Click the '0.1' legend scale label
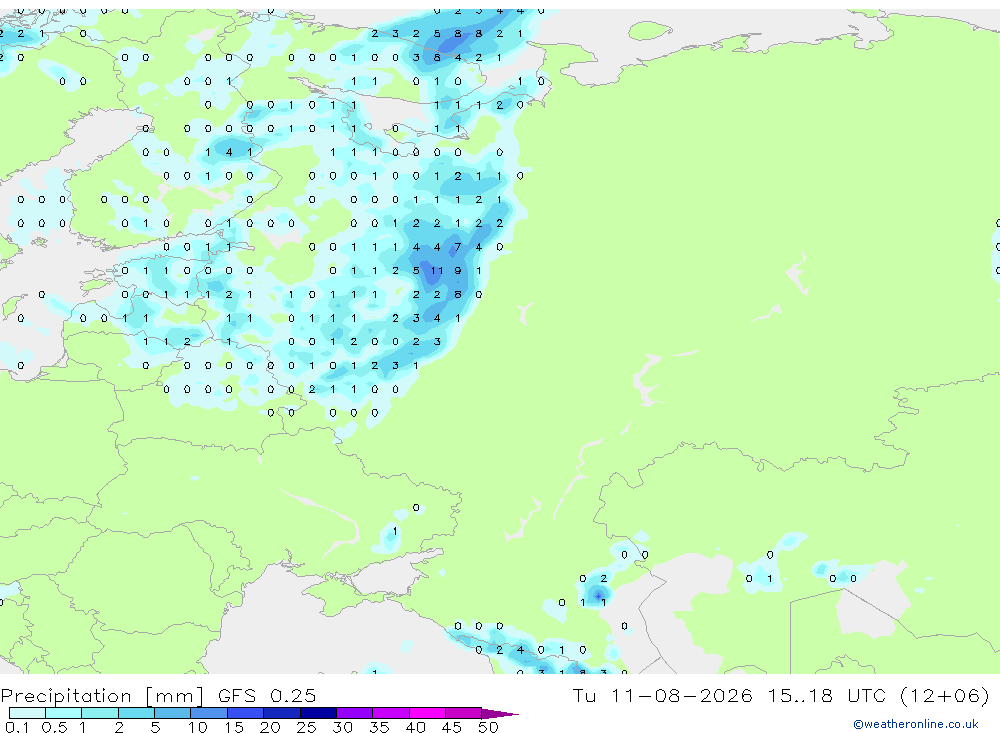This screenshot has width=1000, height=733. click(17, 727)
